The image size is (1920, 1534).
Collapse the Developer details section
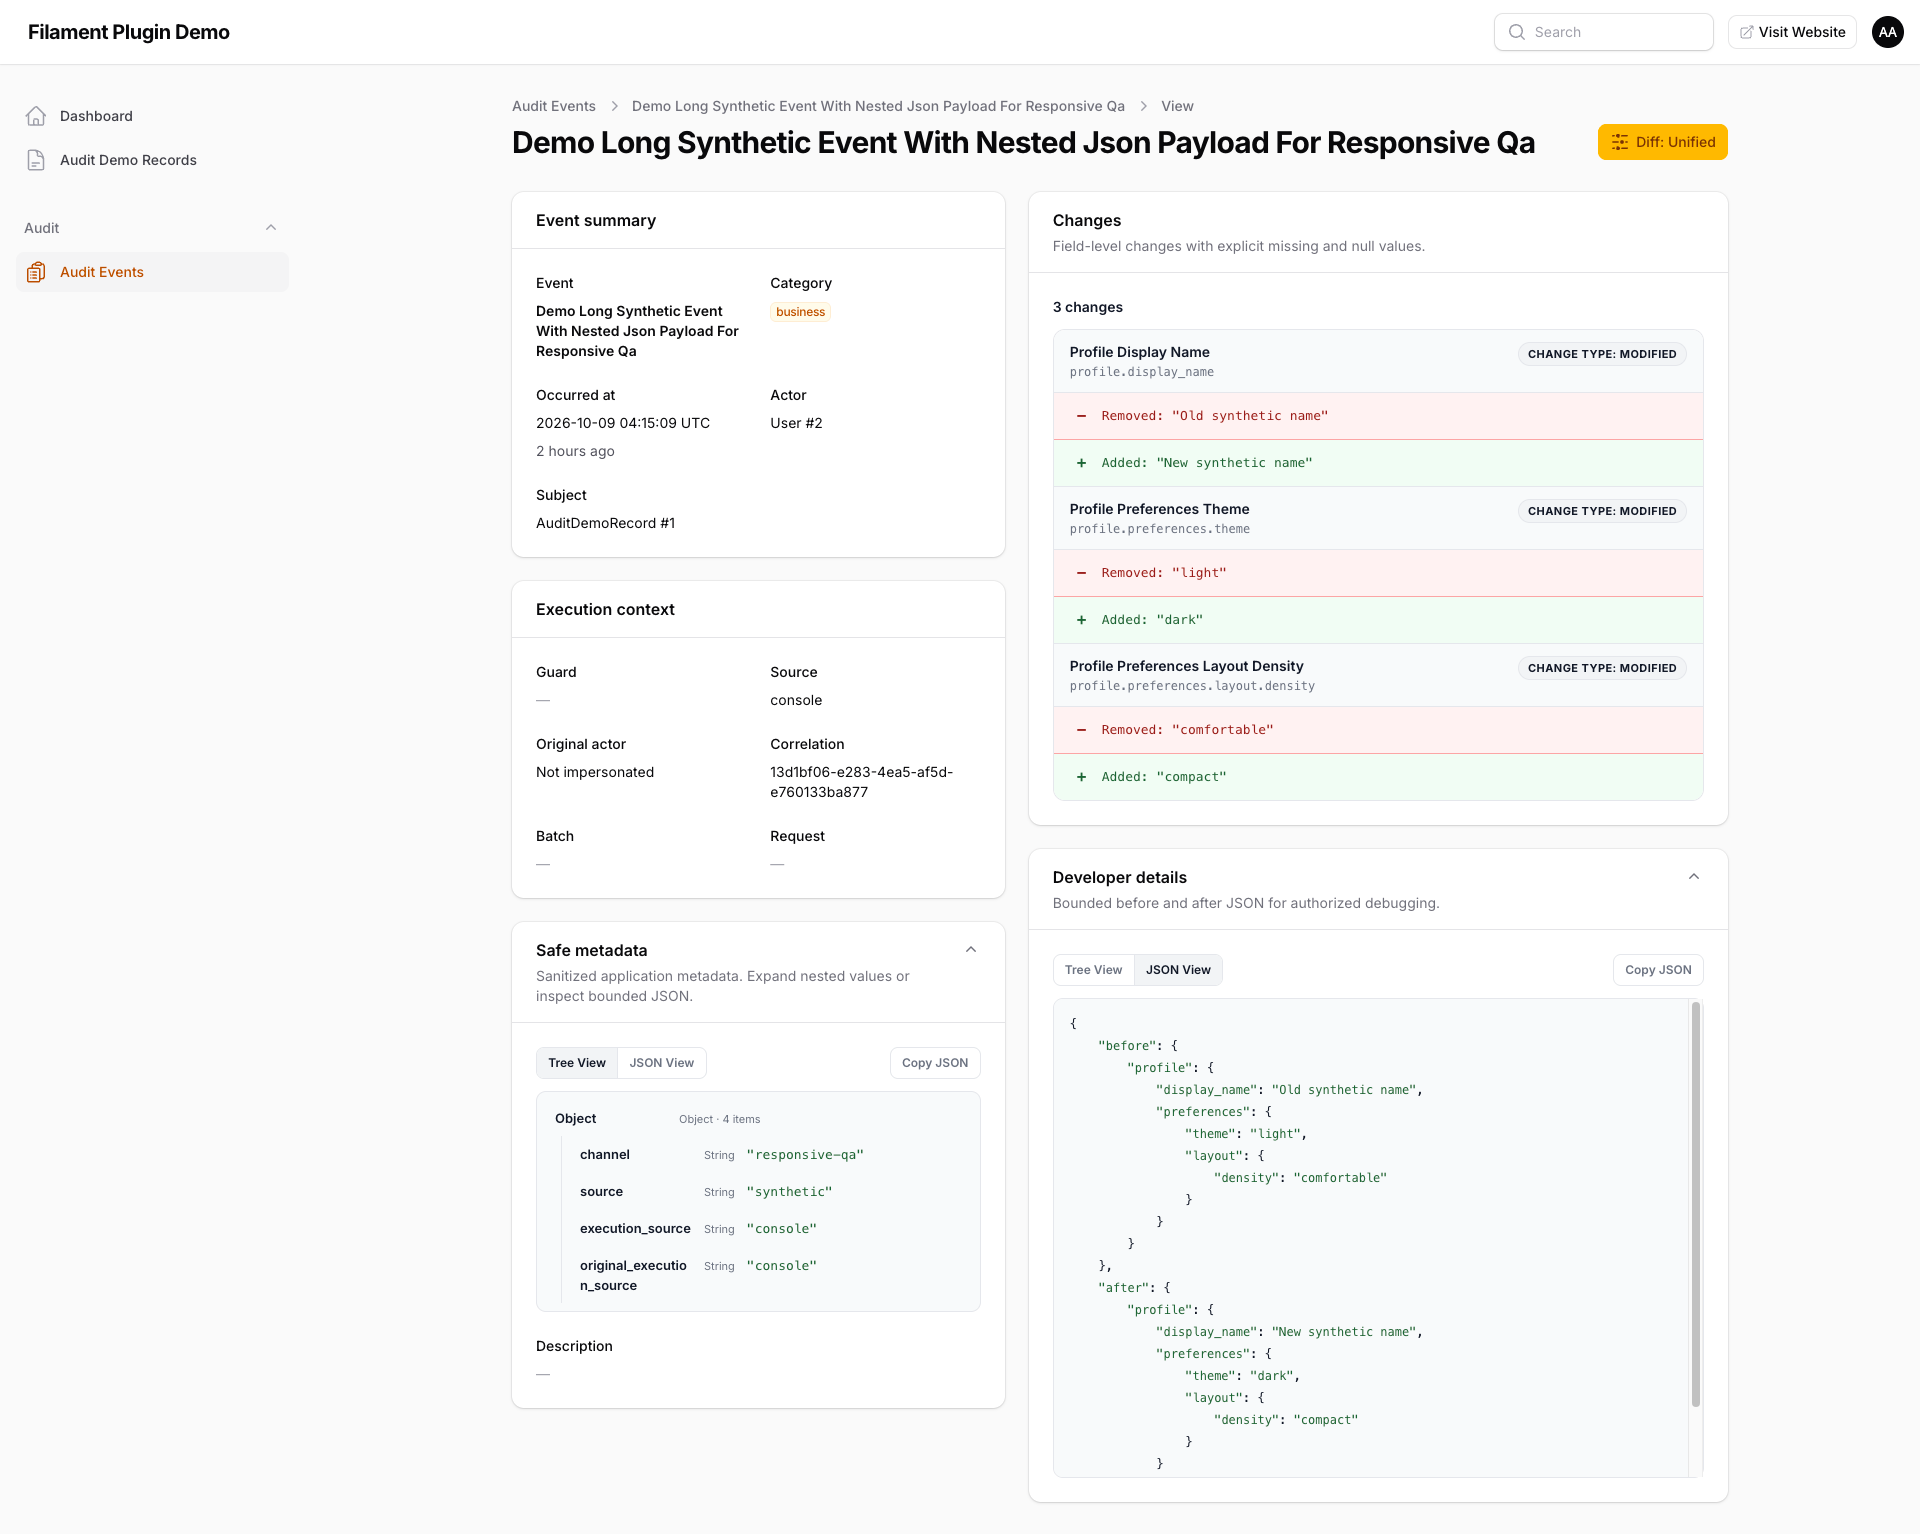pos(1693,877)
